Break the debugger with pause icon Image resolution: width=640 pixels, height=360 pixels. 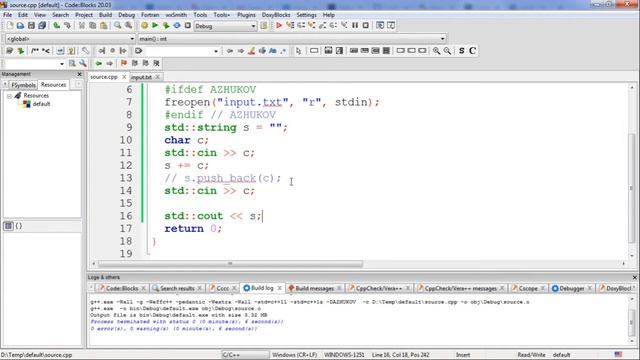(355, 26)
